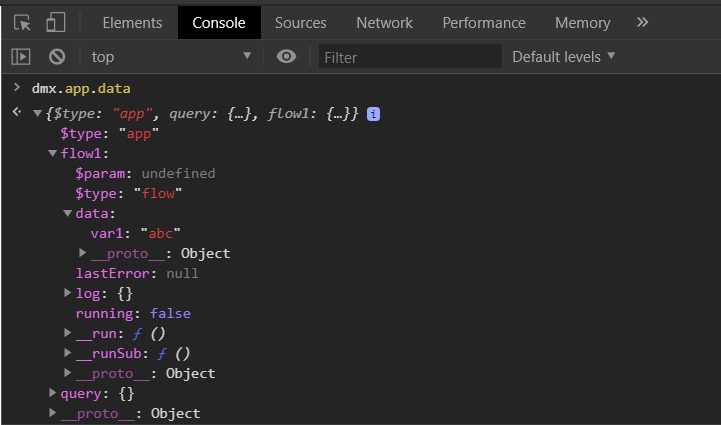Viewport: 721px width, 425px height.
Task: Expand the __runSub function entry
Action: 68,353
